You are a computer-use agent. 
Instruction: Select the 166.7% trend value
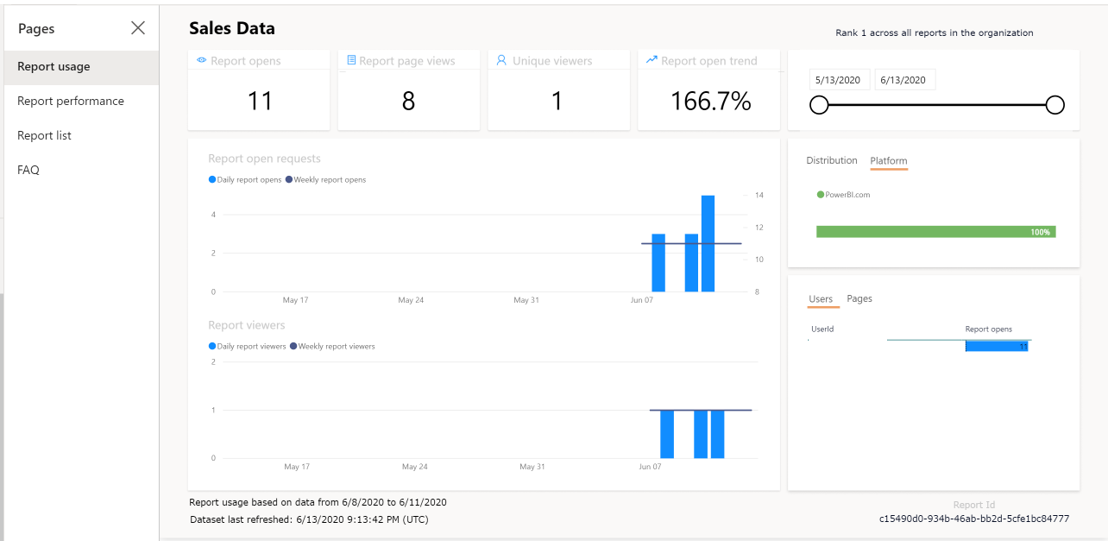(x=711, y=101)
